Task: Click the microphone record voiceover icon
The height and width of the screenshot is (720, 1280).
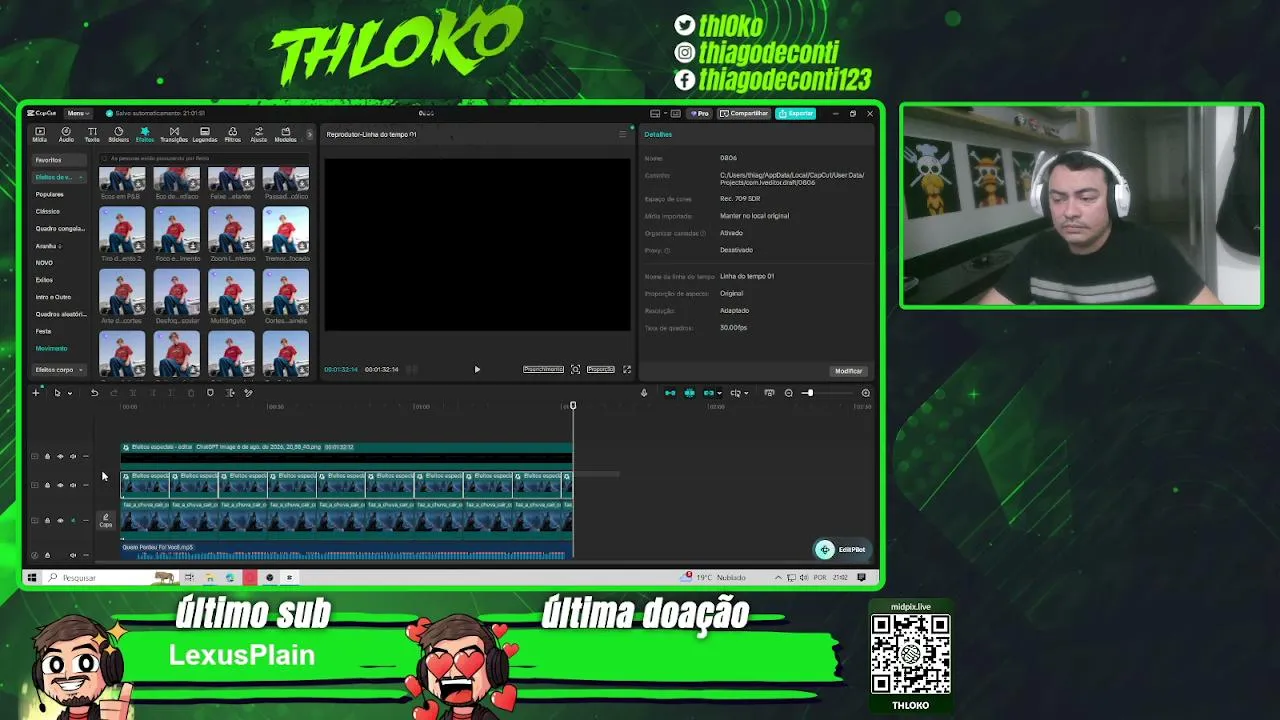Action: coord(644,393)
